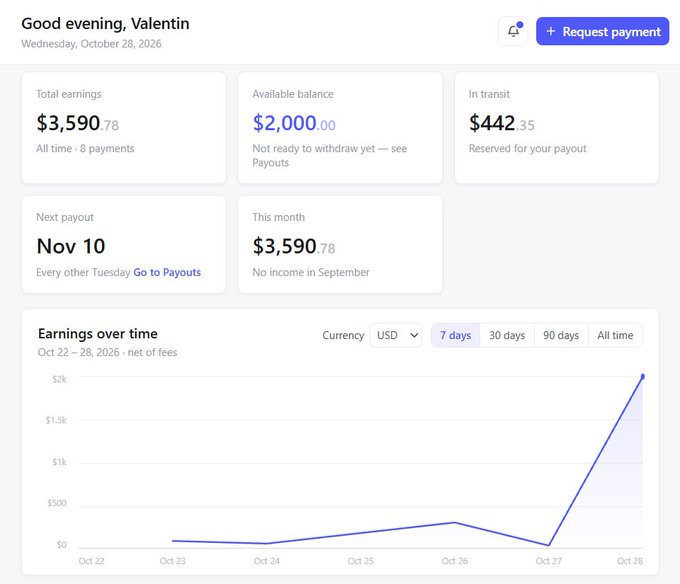Click 'No income in September' text
This screenshot has width=680, height=584.
click(x=311, y=272)
